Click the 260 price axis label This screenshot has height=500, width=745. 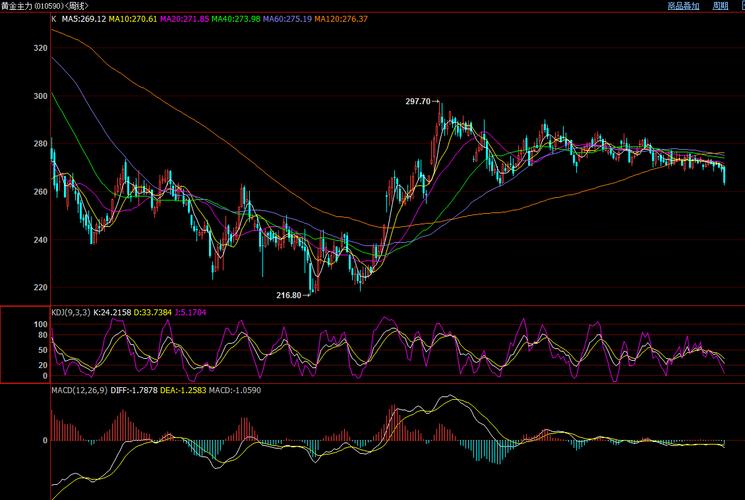[41, 192]
